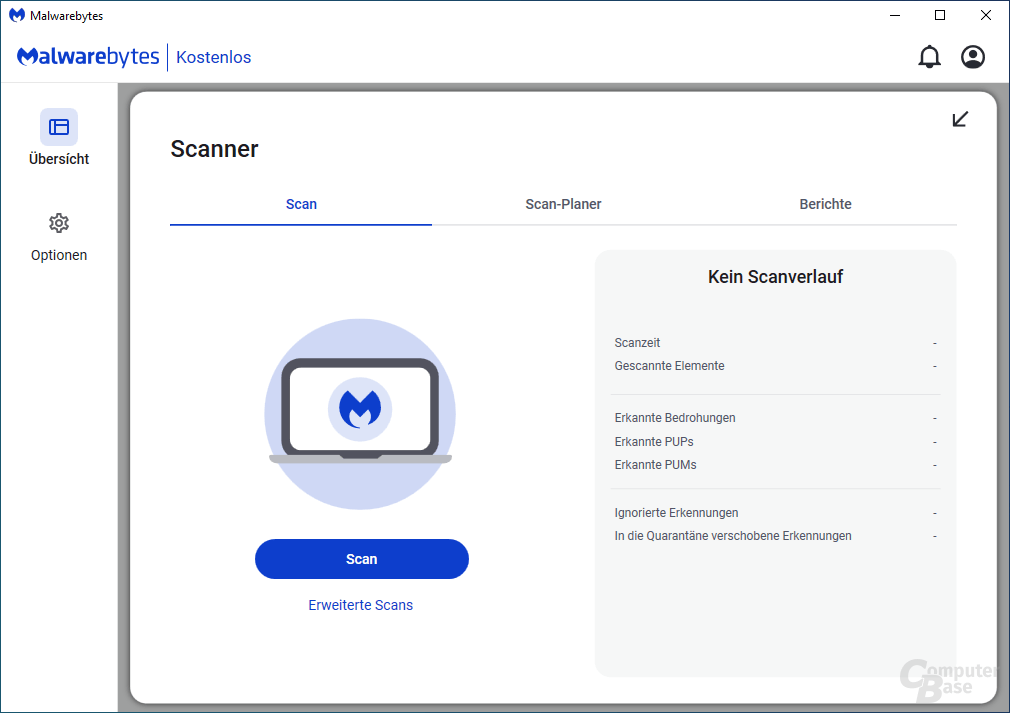Click the Erkannte PUPs row label
1010x713 pixels.
[654, 442]
